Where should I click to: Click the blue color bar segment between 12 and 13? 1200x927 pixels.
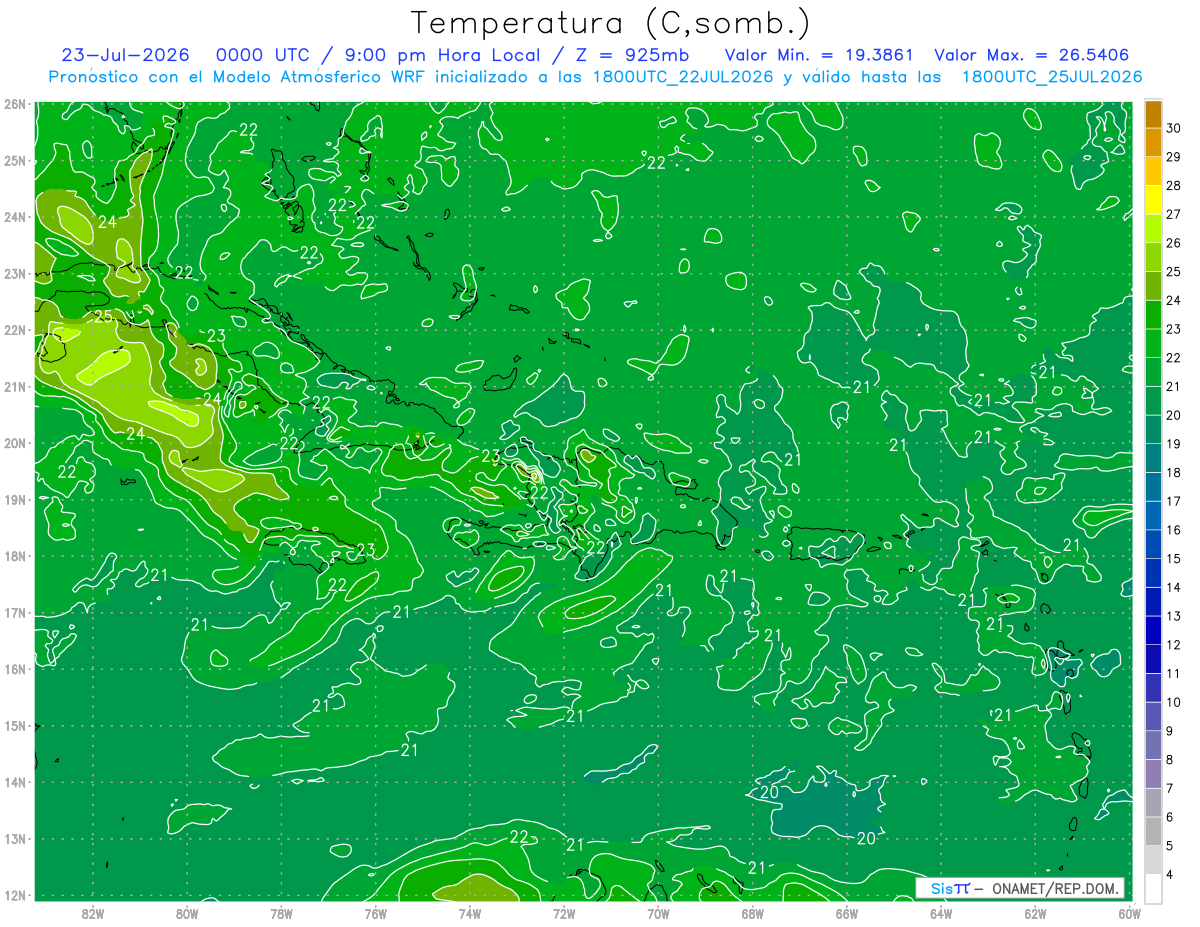click(1153, 631)
